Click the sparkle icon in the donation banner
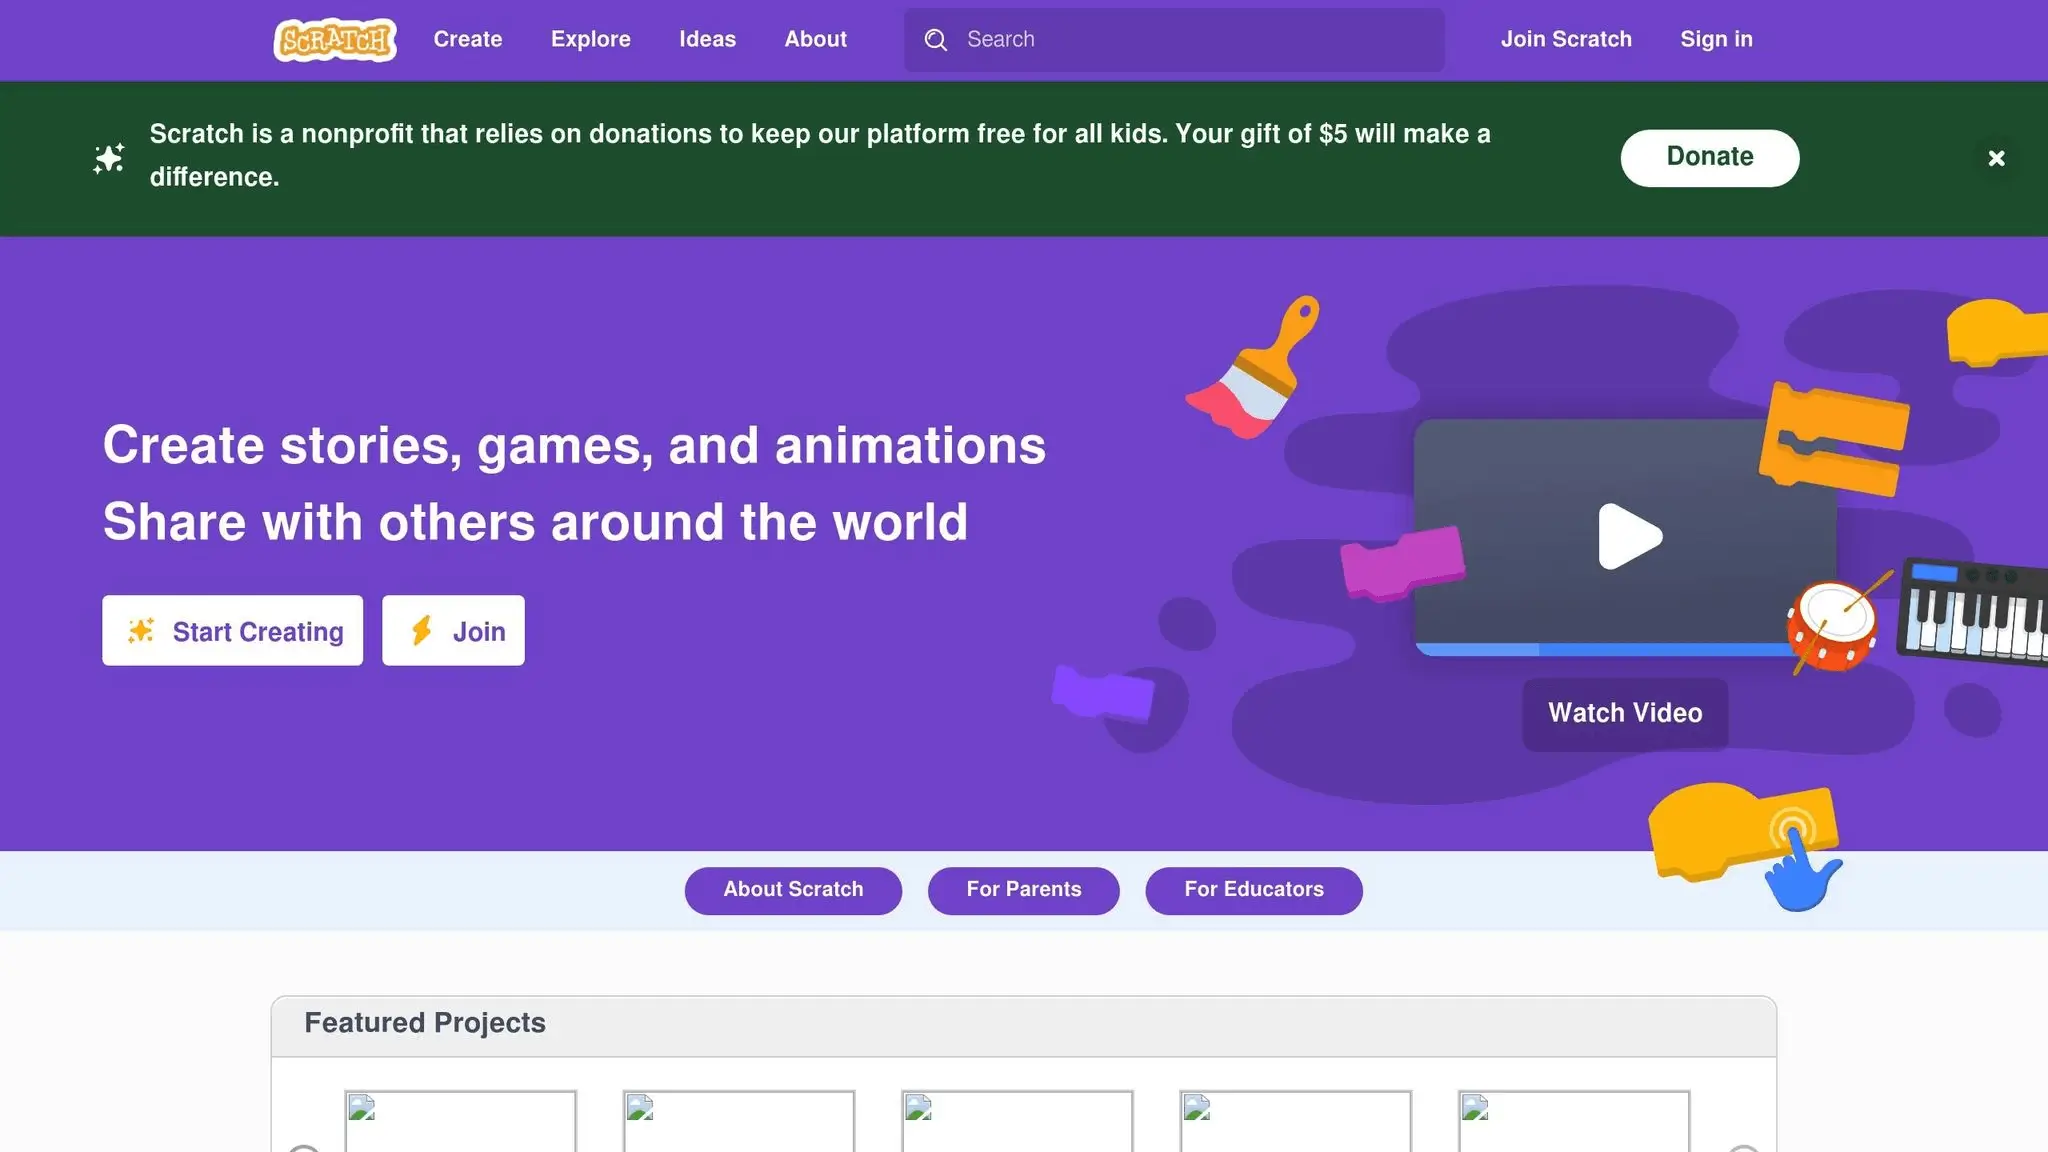 pos(108,157)
